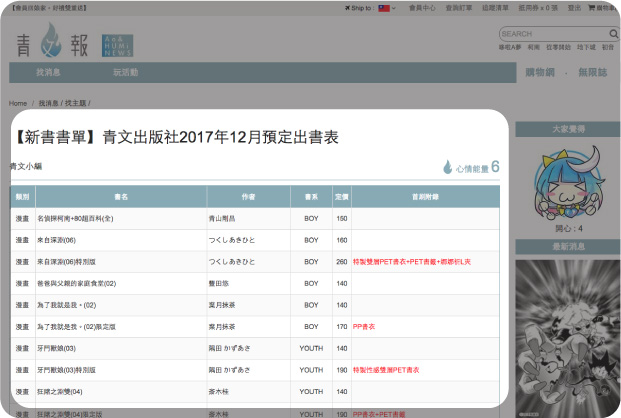Viewport: 621px width, 418px height.
Task: Click the 登出 logout link
Action: (x=574, y=8)
